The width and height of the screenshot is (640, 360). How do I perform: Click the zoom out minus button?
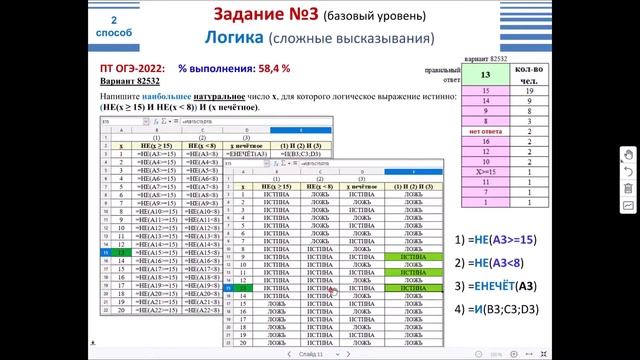coord(478,354)
